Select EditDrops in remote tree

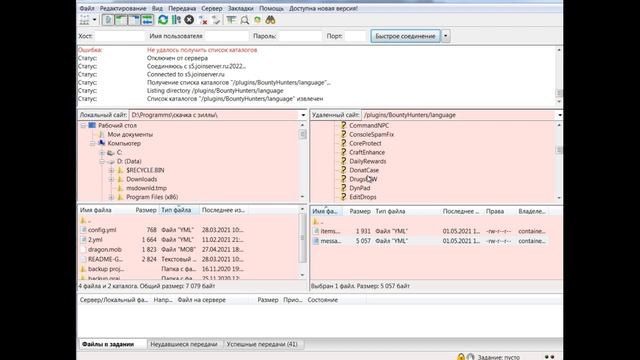(363, 197)
